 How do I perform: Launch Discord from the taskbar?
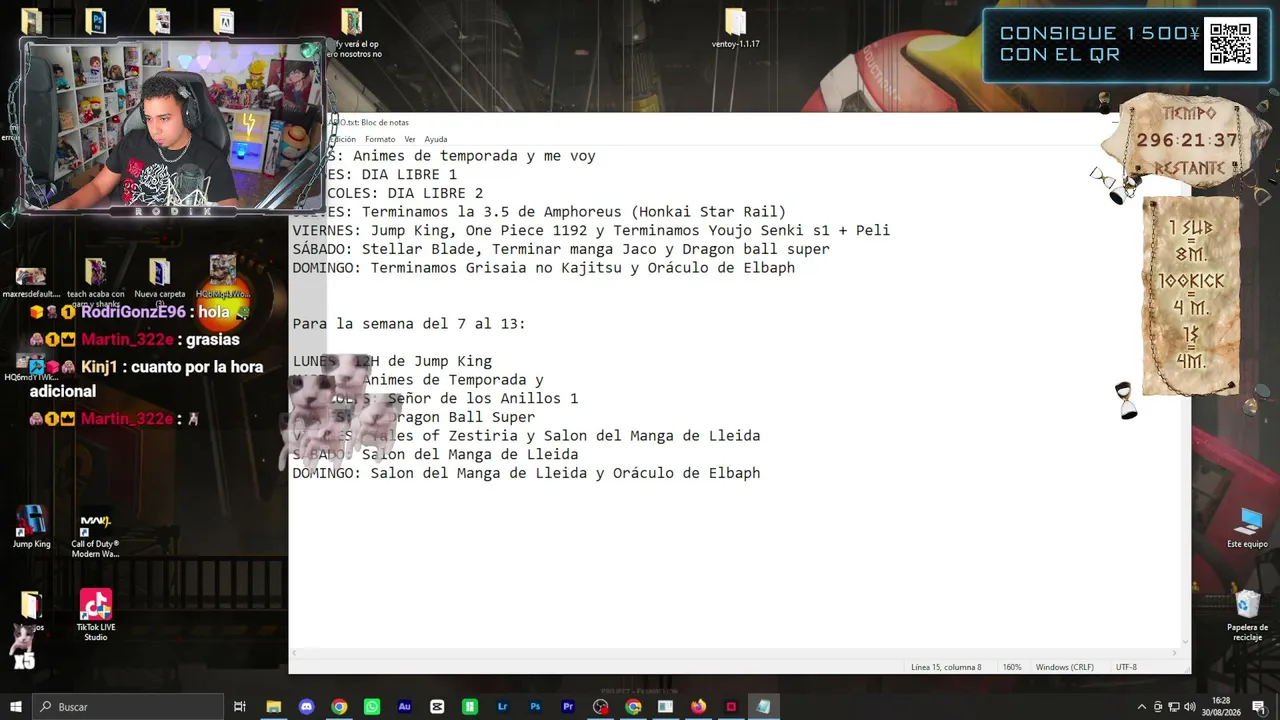coord(306,707)
